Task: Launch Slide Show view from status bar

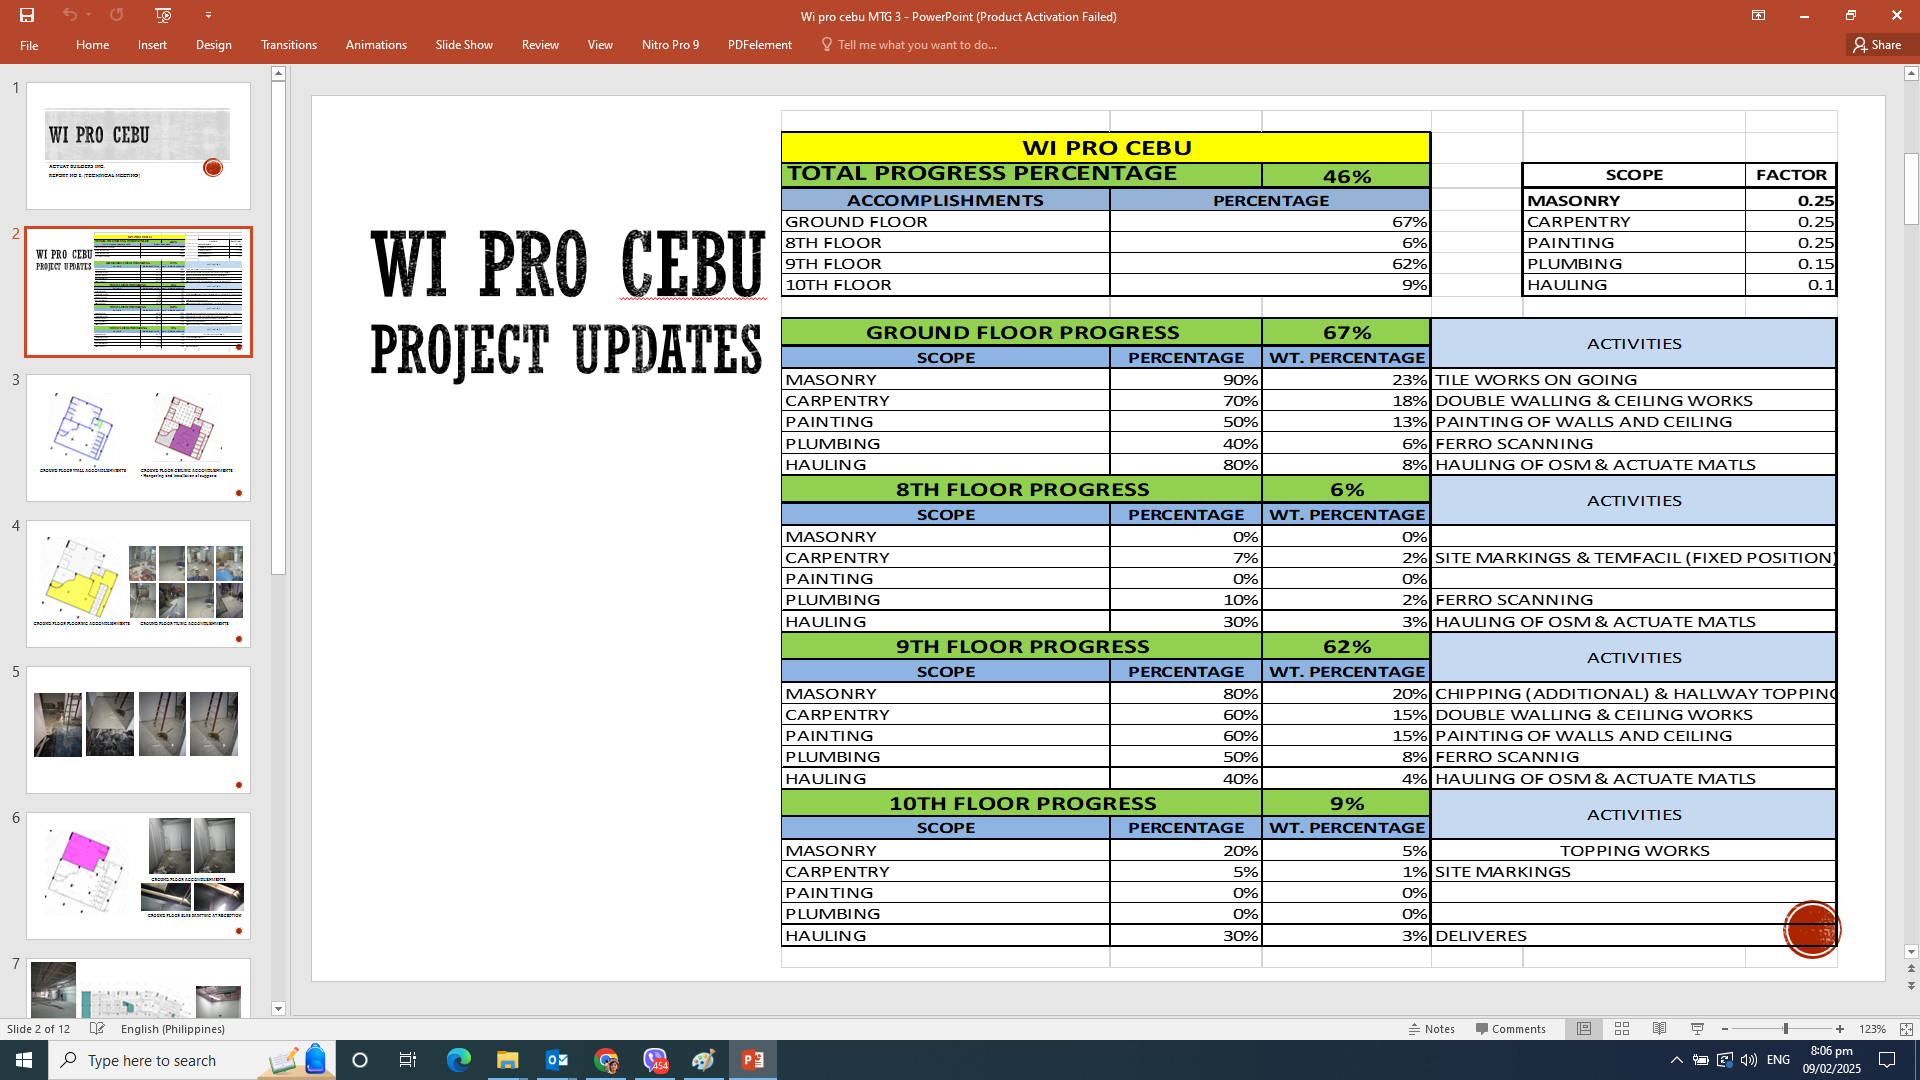Action: (1697, 1029)
